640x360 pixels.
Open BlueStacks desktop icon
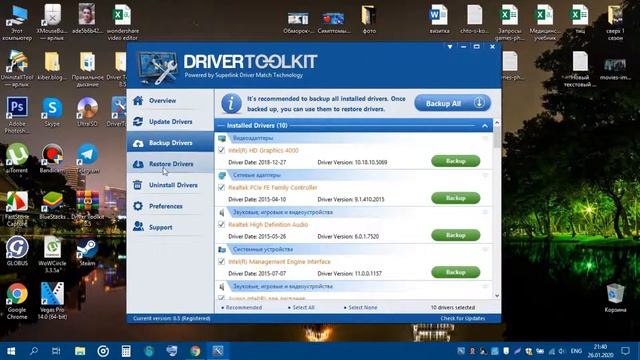[52, 205]
